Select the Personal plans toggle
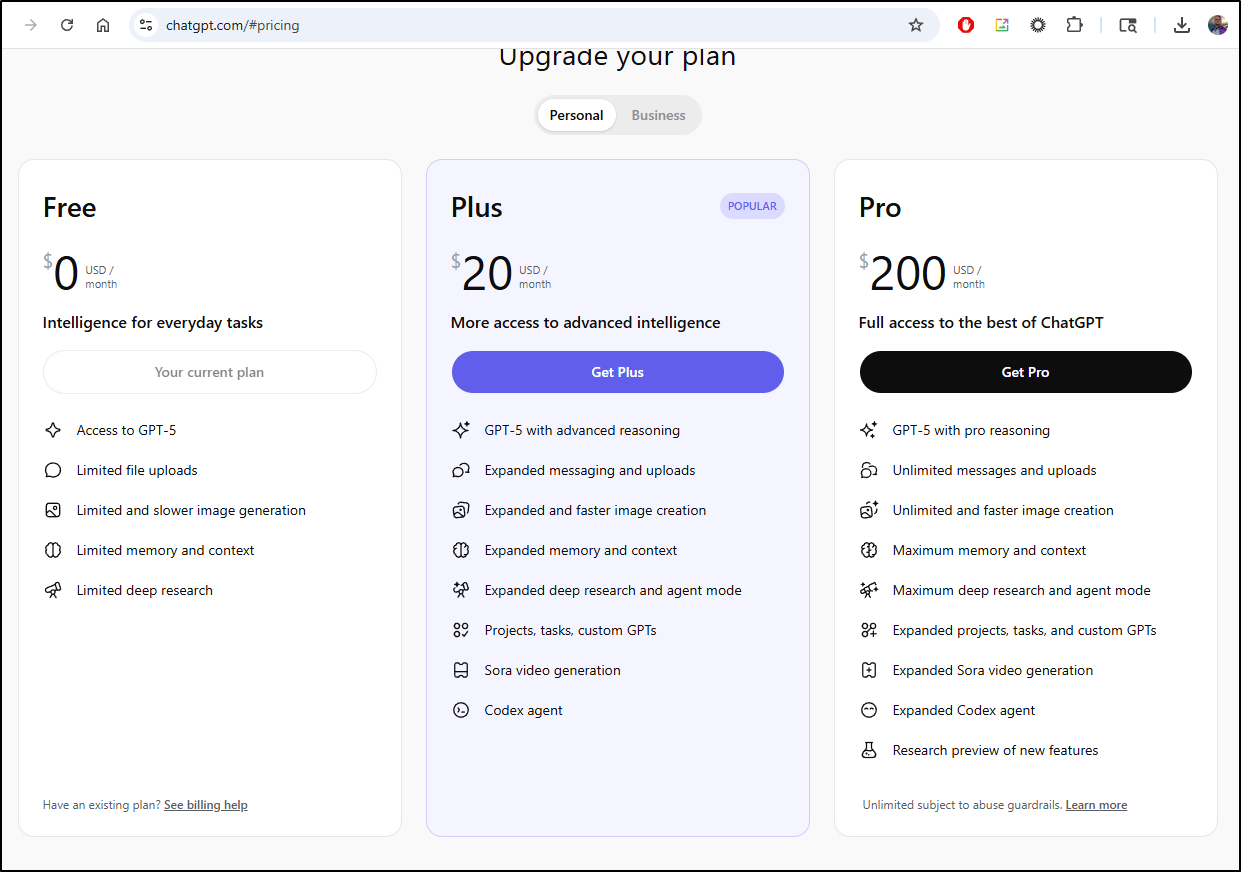The image size is (1241, 872). tap(576, 115)
